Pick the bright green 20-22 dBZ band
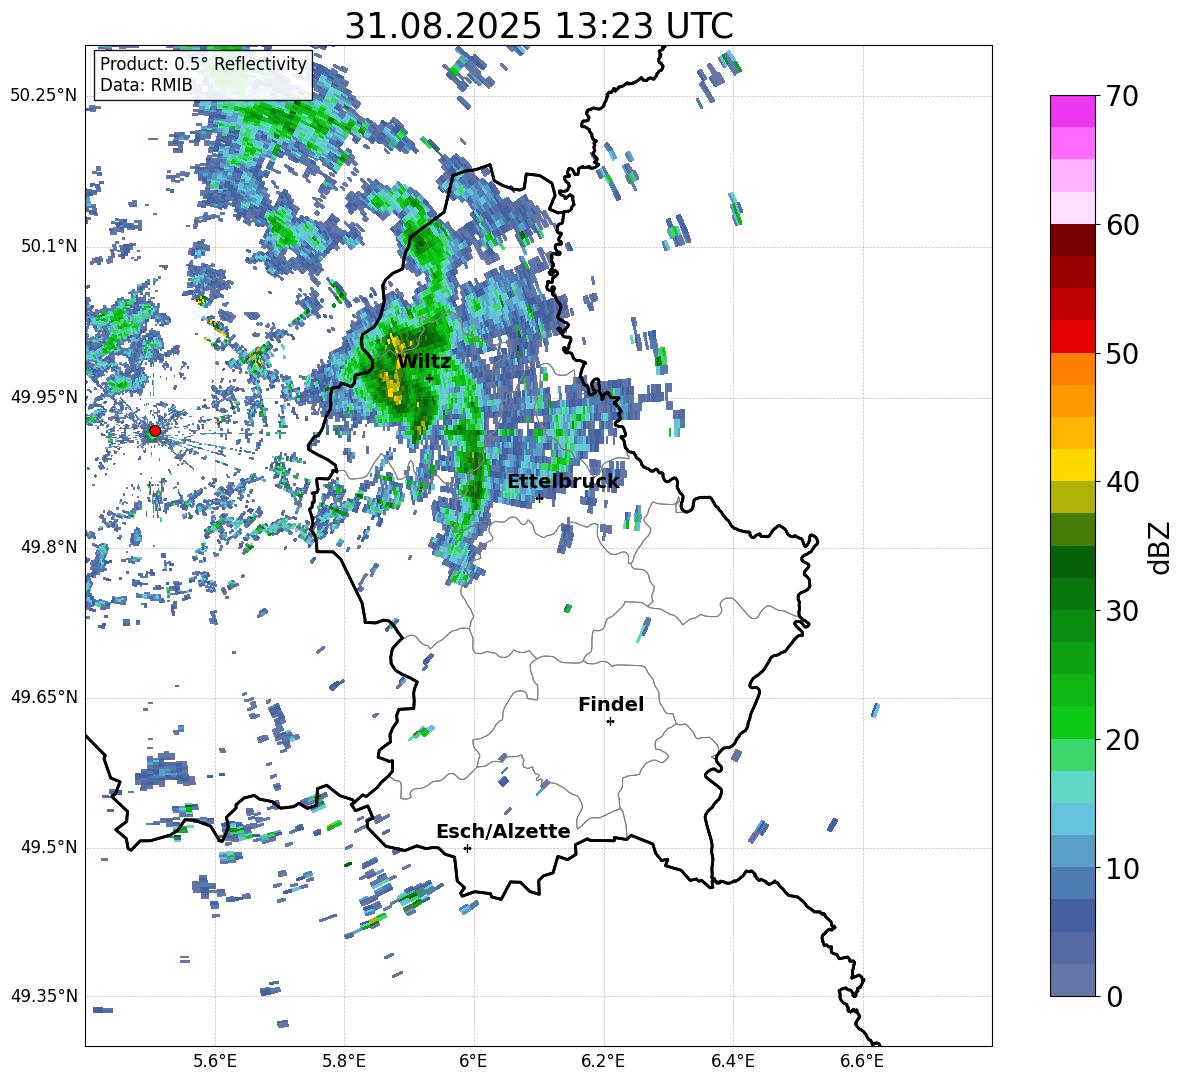The image size is (1184, 1081). [1072, 722]
